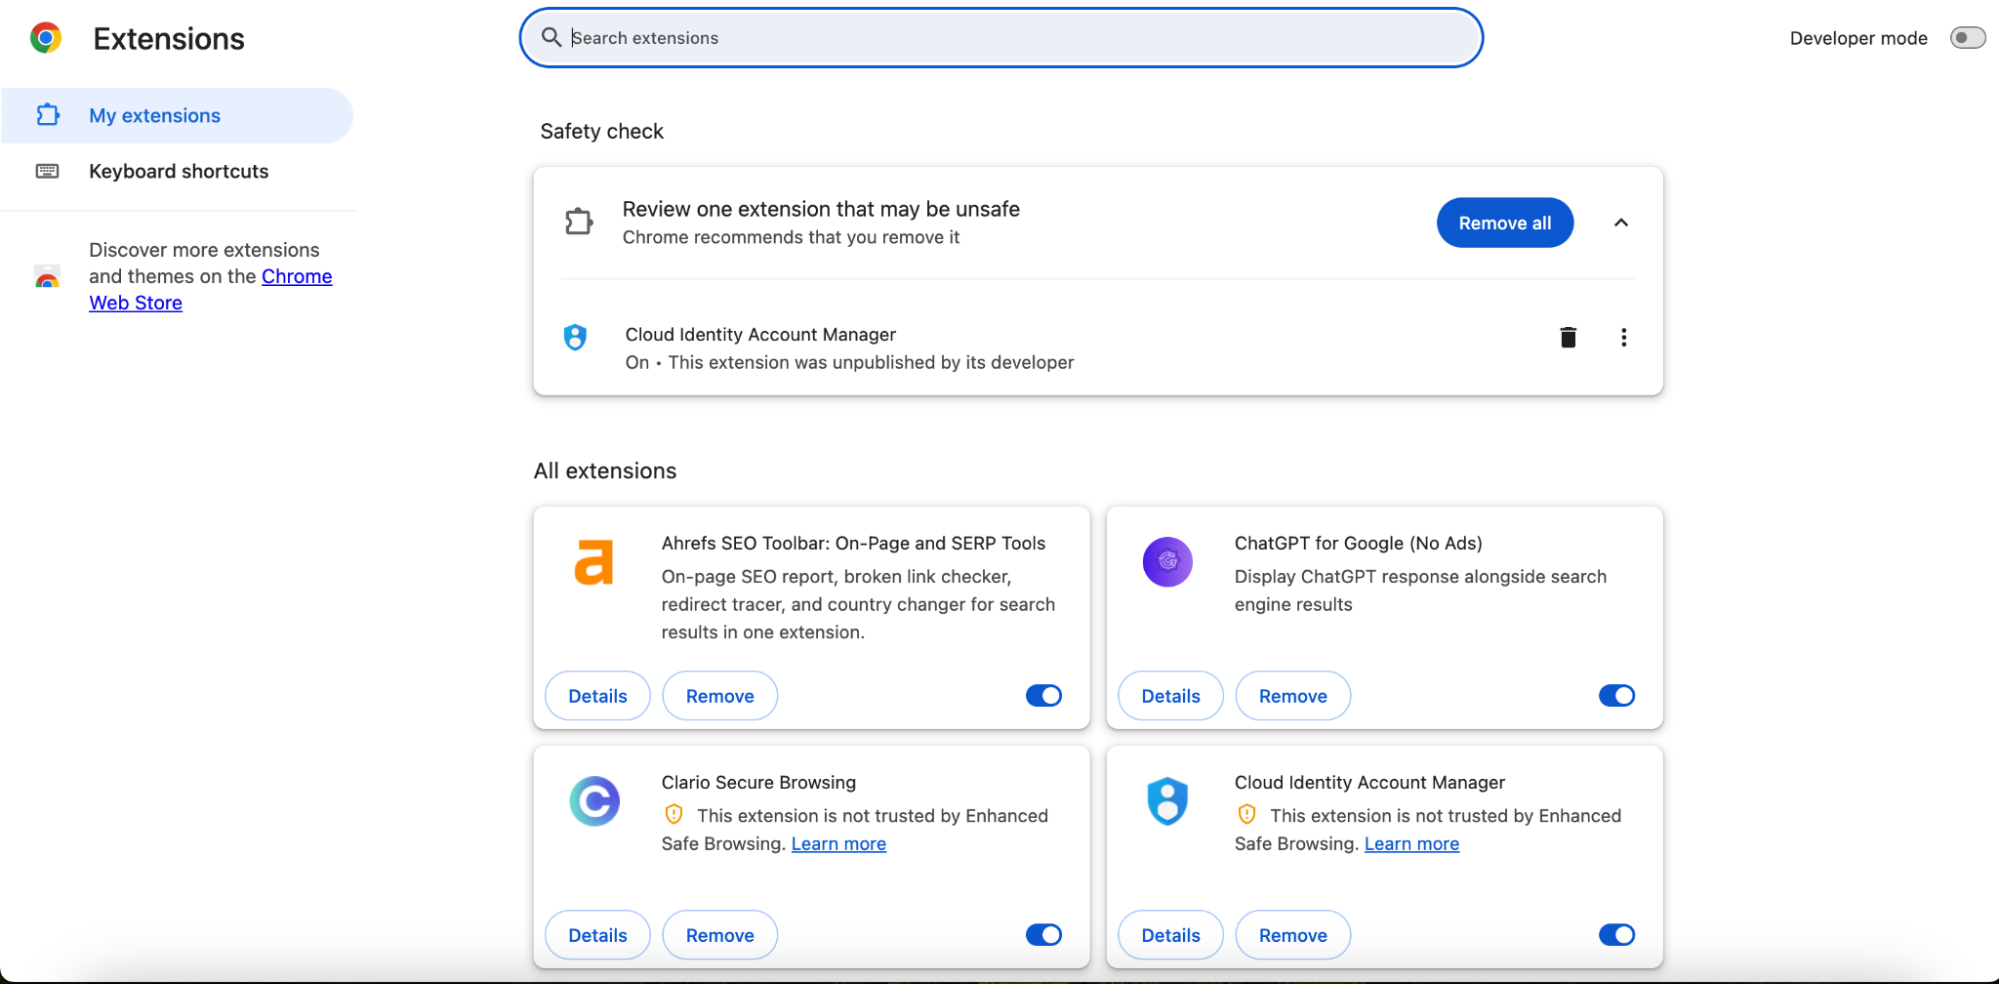Show Details for Cloud Identity Account Manager card
The image size is (1999, 984).
[x=1170, y=934]
